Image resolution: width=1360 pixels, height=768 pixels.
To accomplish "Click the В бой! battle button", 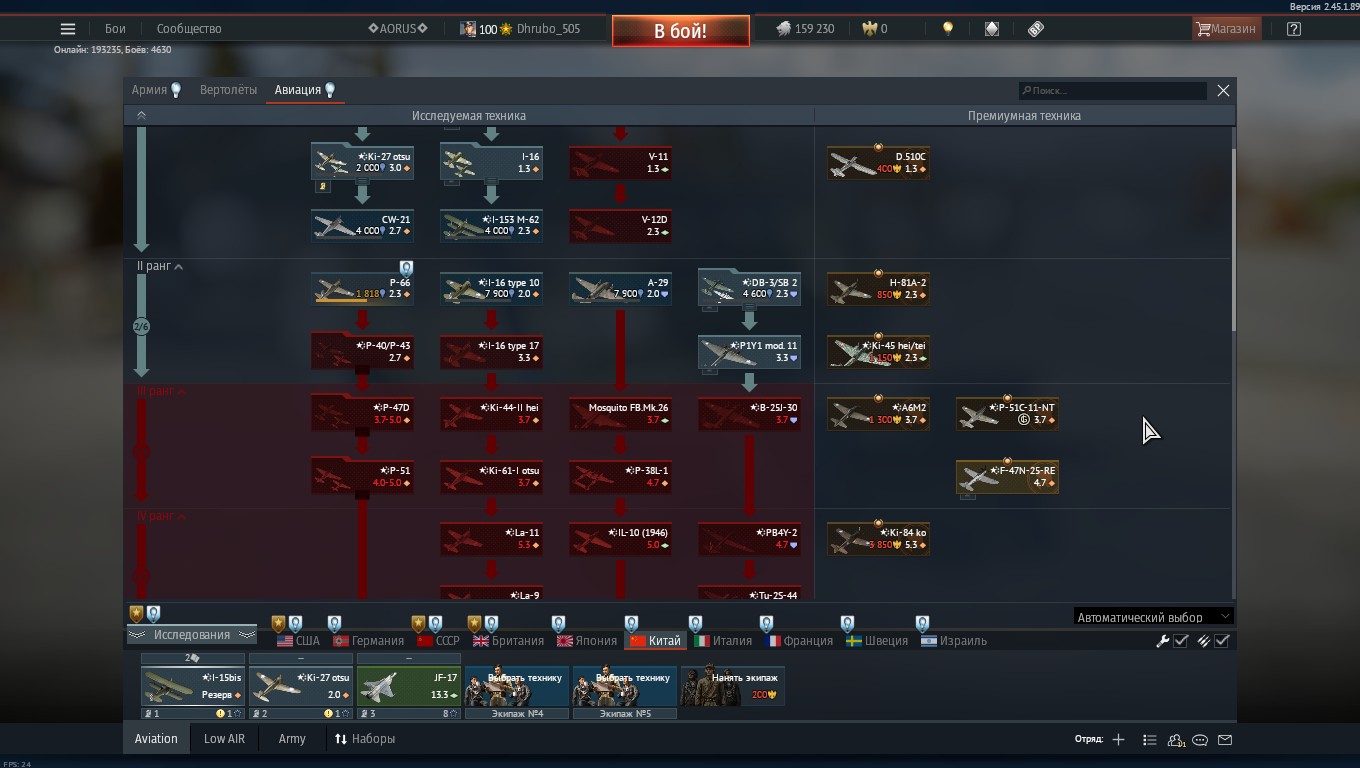I will [x=680, y=31].
